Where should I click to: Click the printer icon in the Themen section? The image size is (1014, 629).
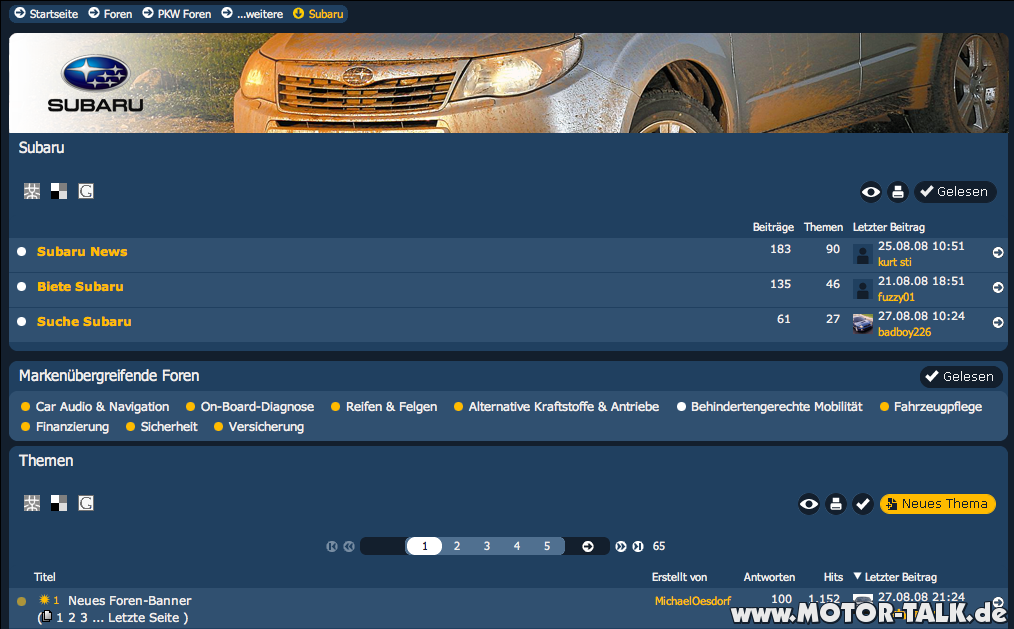[836, 504]
